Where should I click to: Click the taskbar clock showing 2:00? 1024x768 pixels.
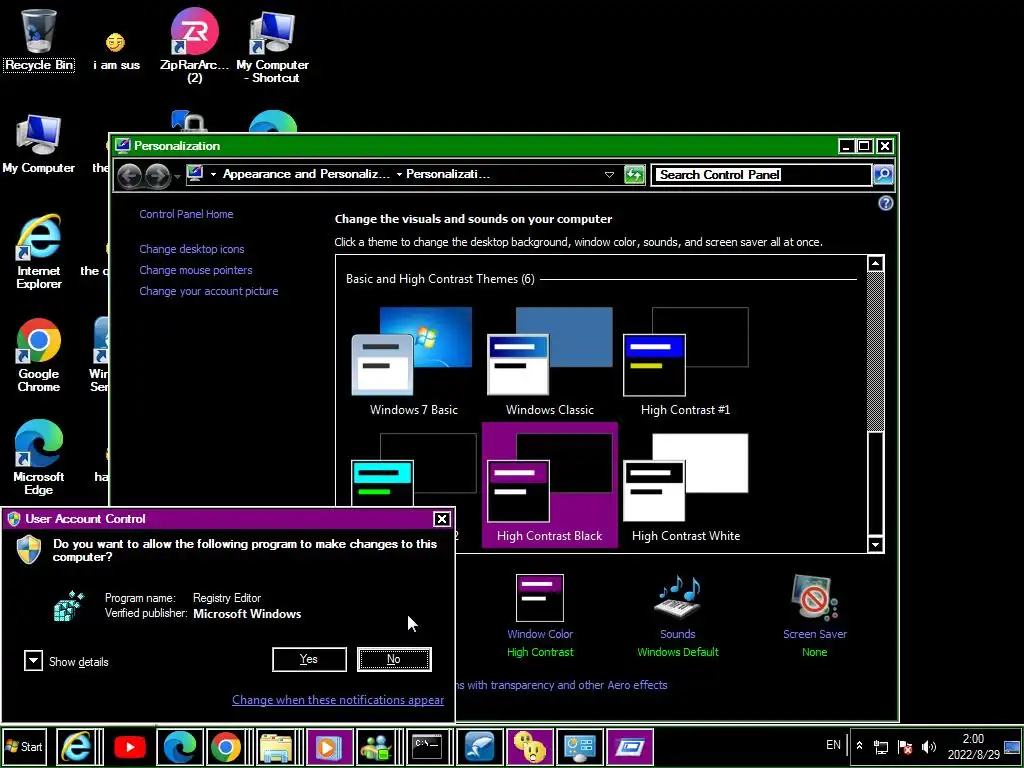click(973, 746)
